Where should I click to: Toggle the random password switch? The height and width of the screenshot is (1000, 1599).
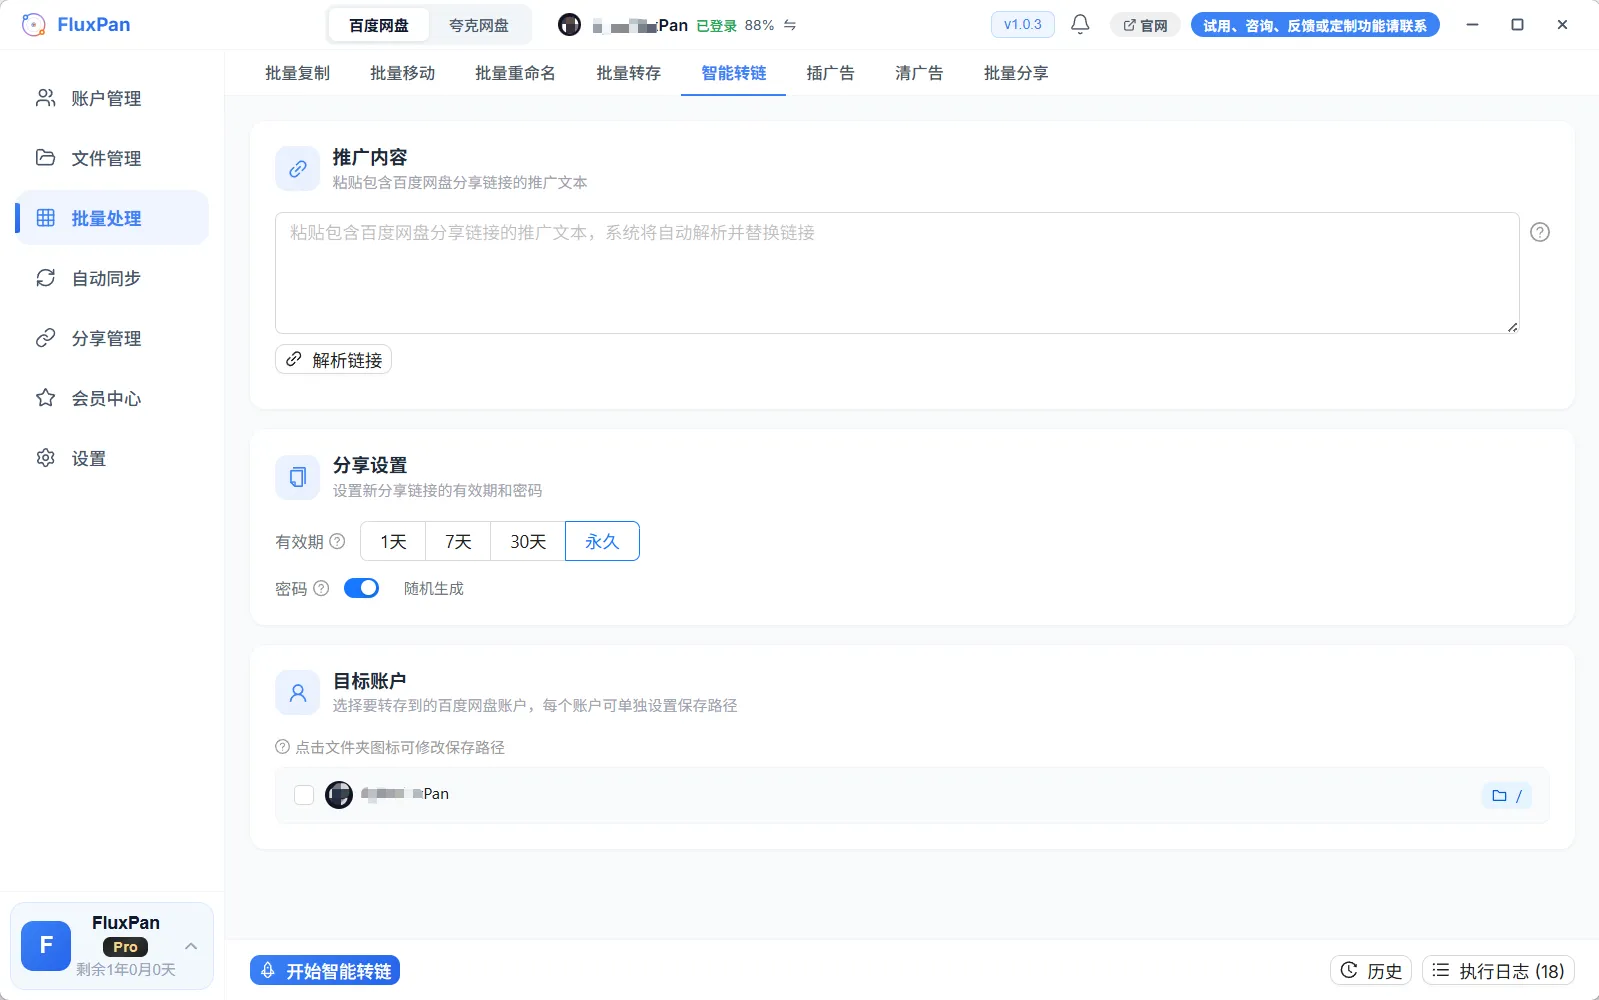click(x=361, y=588)
